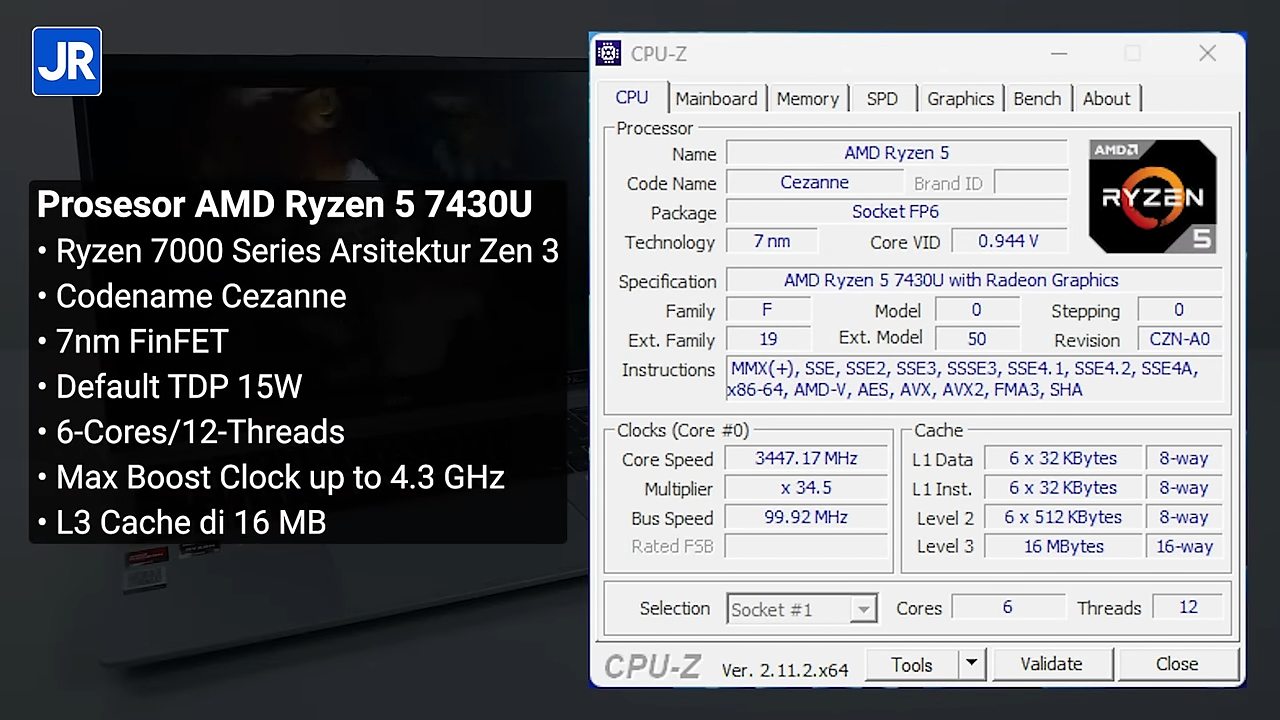Image resolution: width=1280 pixels, height=720 pixels.
Task: Expand the Socket #1 selection combo box
Action: pos(802,609)
